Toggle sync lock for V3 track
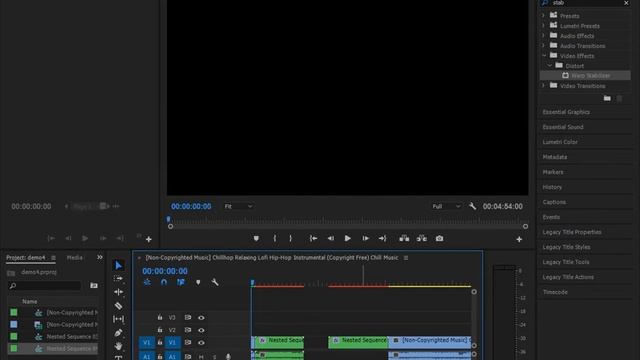The width and height of the screenshot is (640, 360). (188, 317)
